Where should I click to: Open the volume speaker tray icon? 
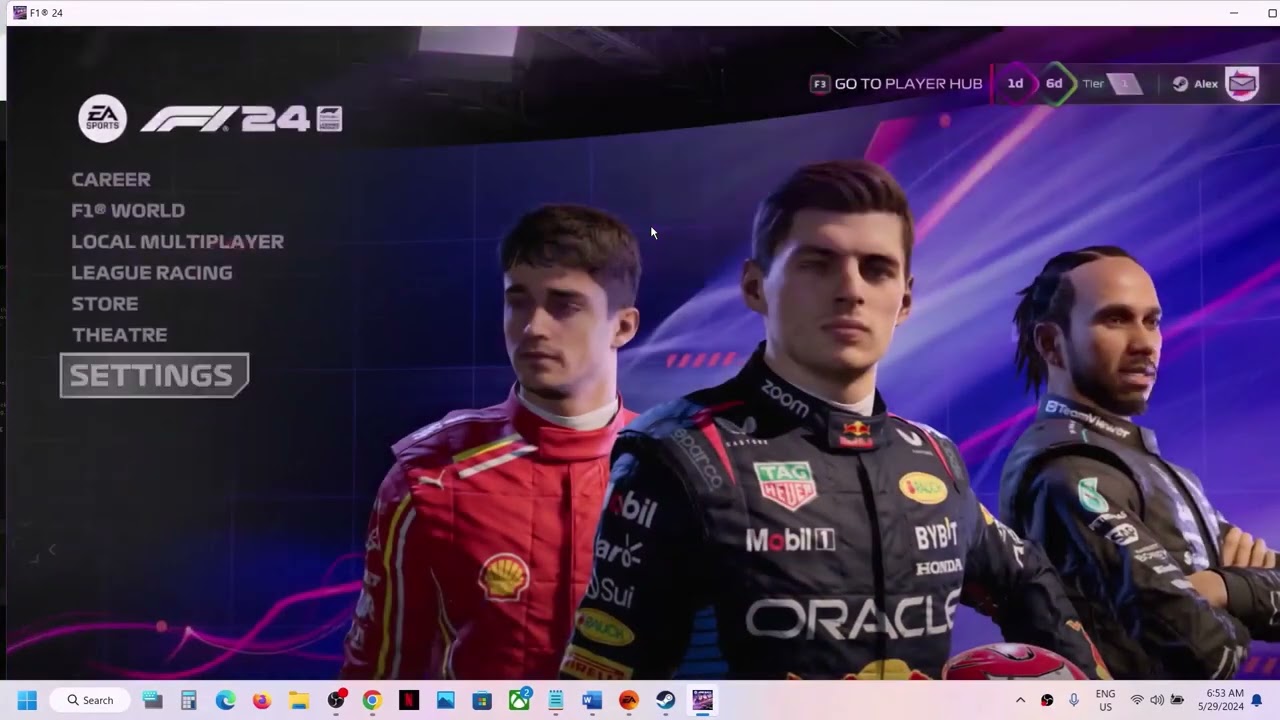click(x=1157, y=700)
